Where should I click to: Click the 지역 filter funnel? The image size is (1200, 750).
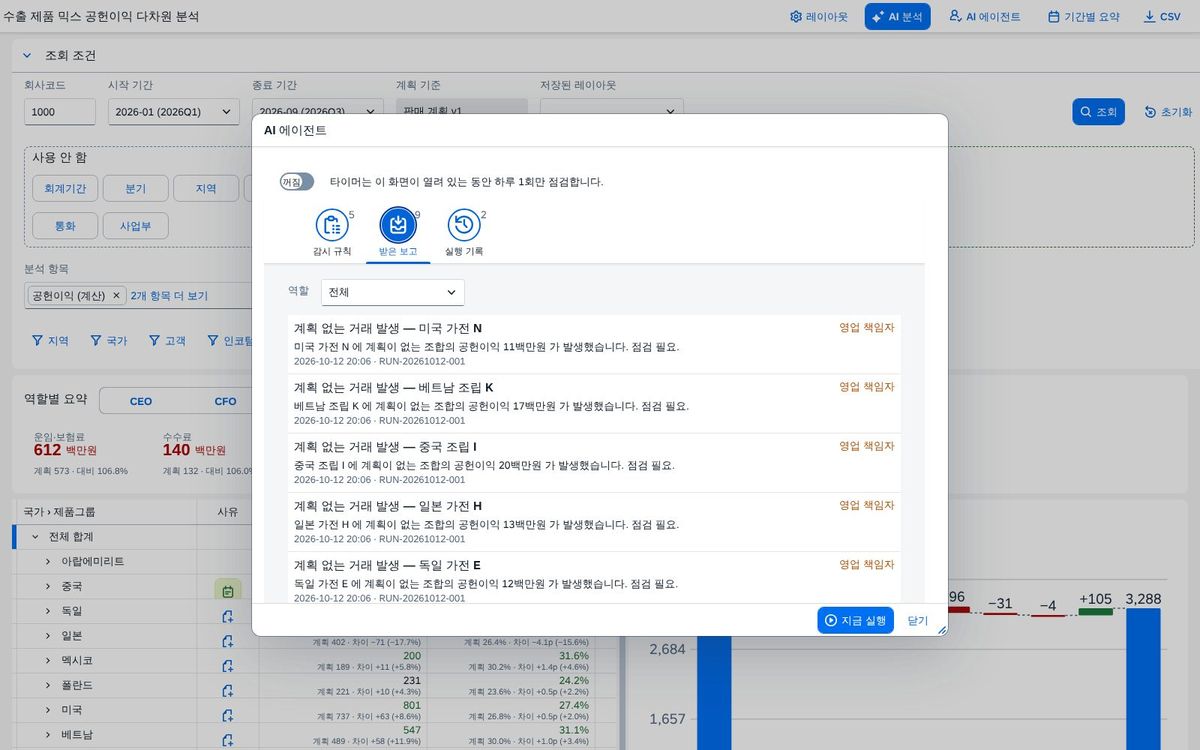50,341
